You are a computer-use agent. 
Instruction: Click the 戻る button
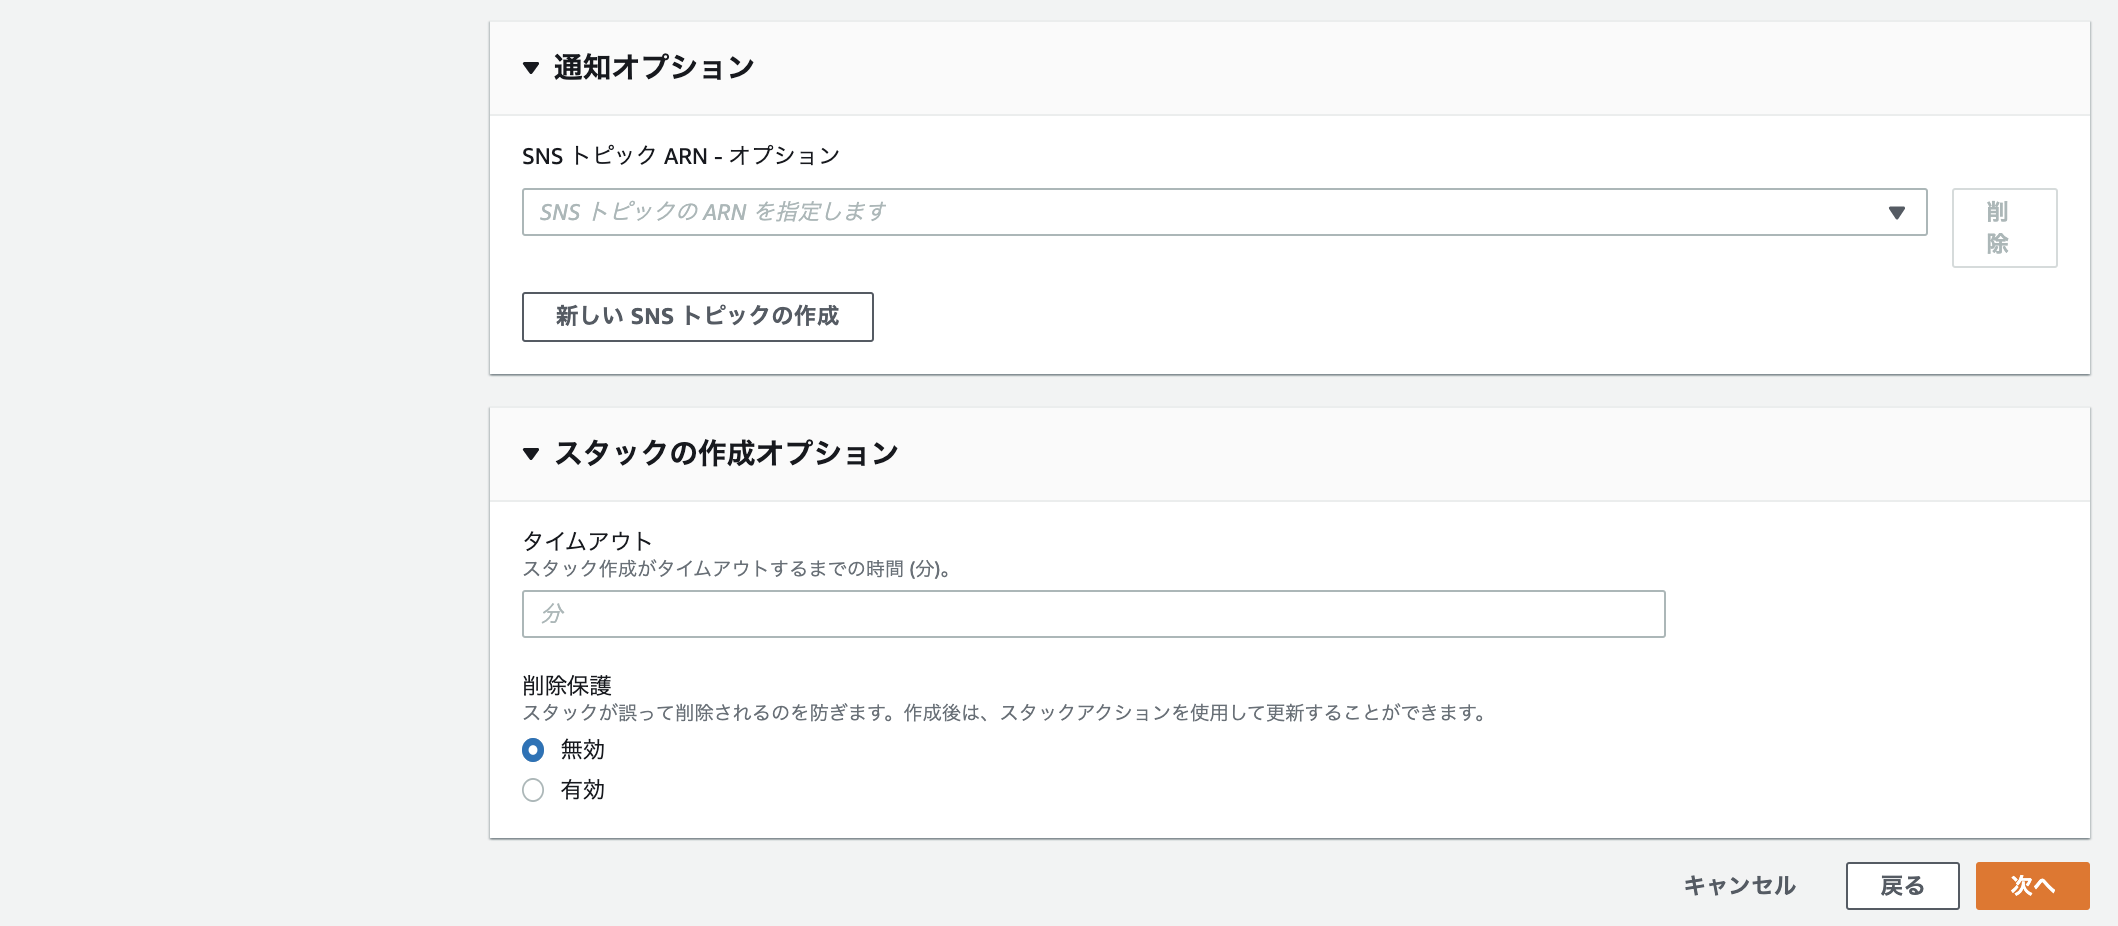(x=1902, y=886)
